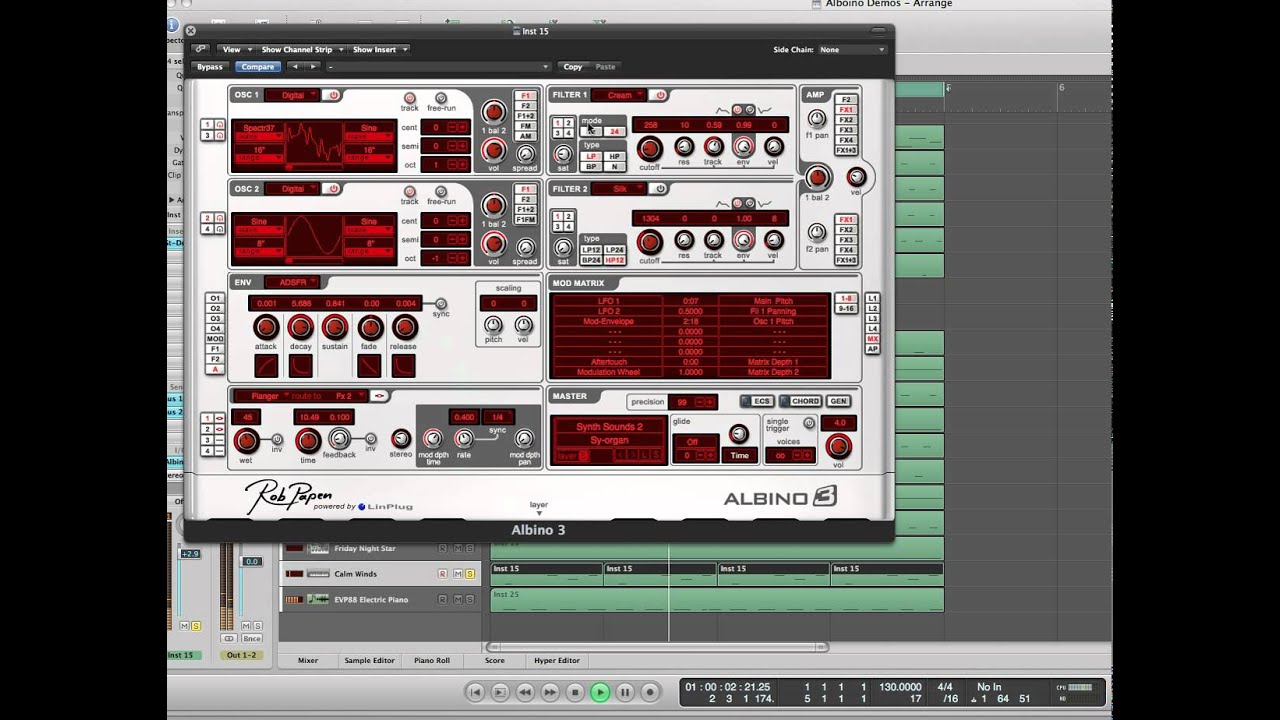The height and width of the screenshot is (720, 1280).
Task: Open the Sample Editor tab
Action: click(369, 660)
